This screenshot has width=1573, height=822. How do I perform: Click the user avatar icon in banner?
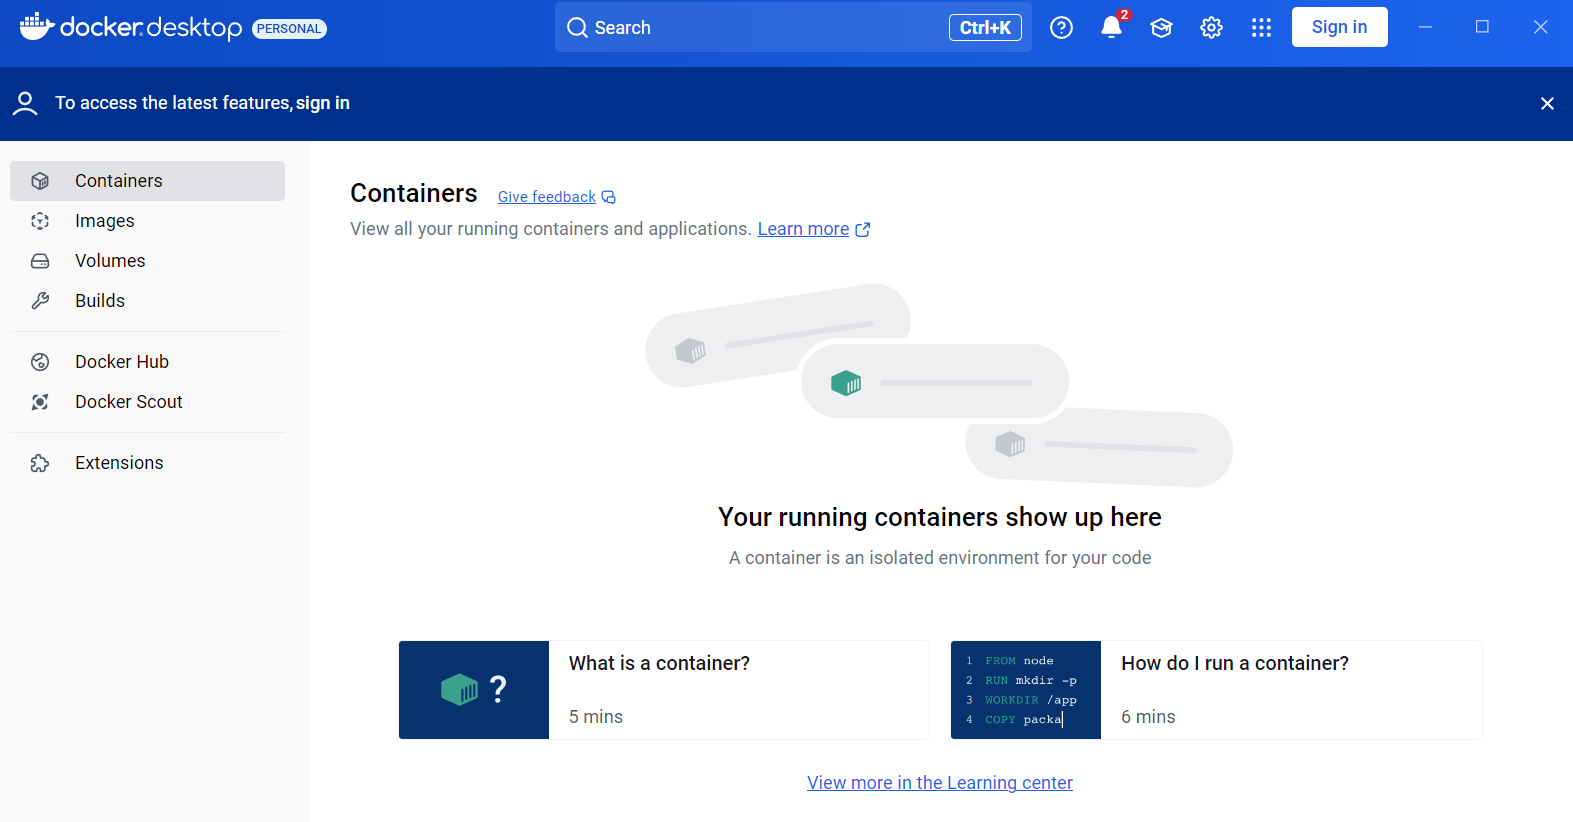(x=25, y=103)
